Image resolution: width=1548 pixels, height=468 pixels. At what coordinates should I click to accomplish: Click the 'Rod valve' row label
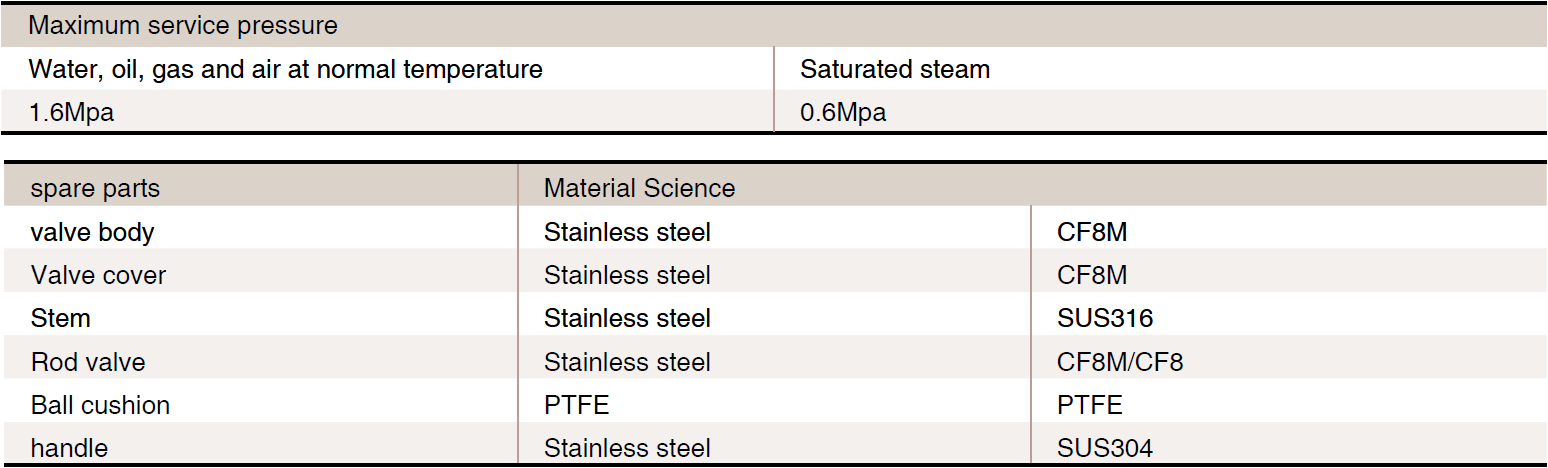(x=88, y=361)
